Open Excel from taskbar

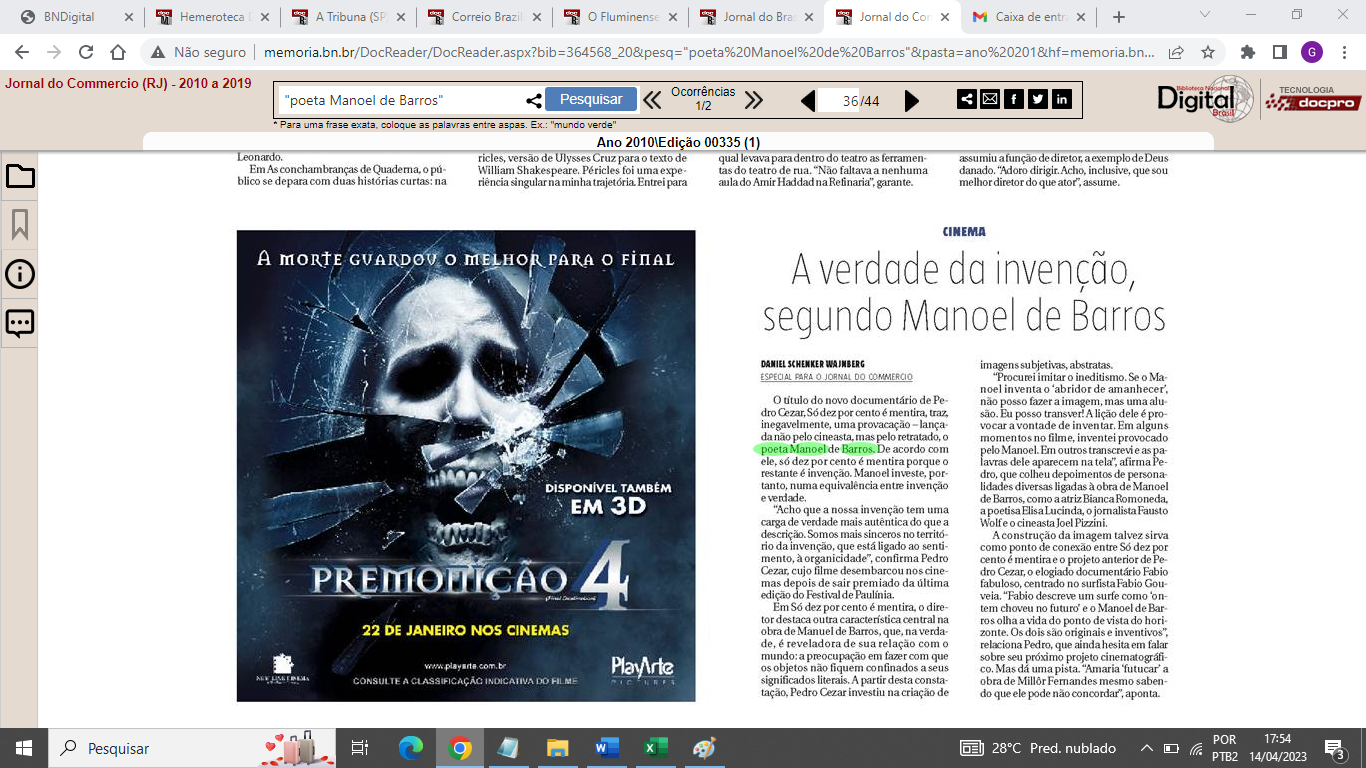pos(655,748)
